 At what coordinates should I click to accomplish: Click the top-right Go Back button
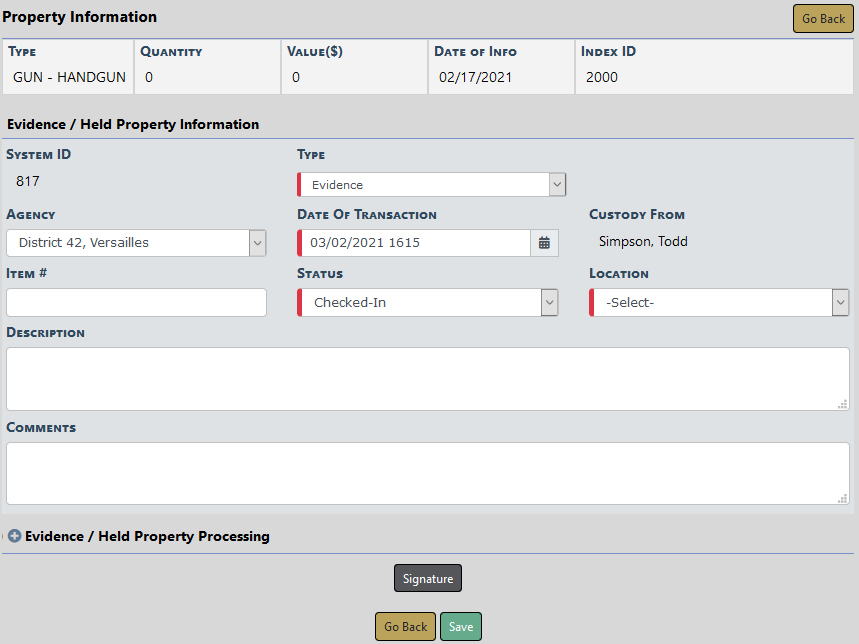pyautogui.click(x=823, y=19)
